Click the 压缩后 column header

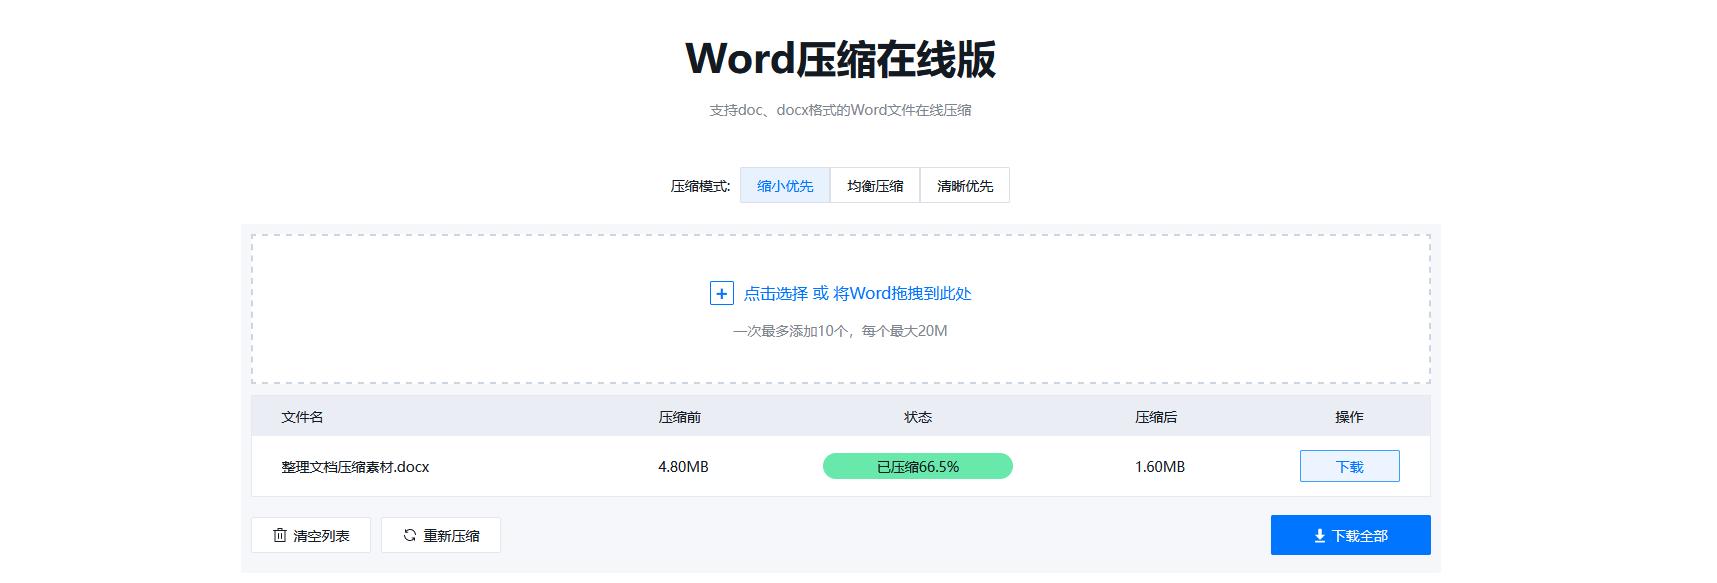pyautogui.click(x=1156, y=417)
